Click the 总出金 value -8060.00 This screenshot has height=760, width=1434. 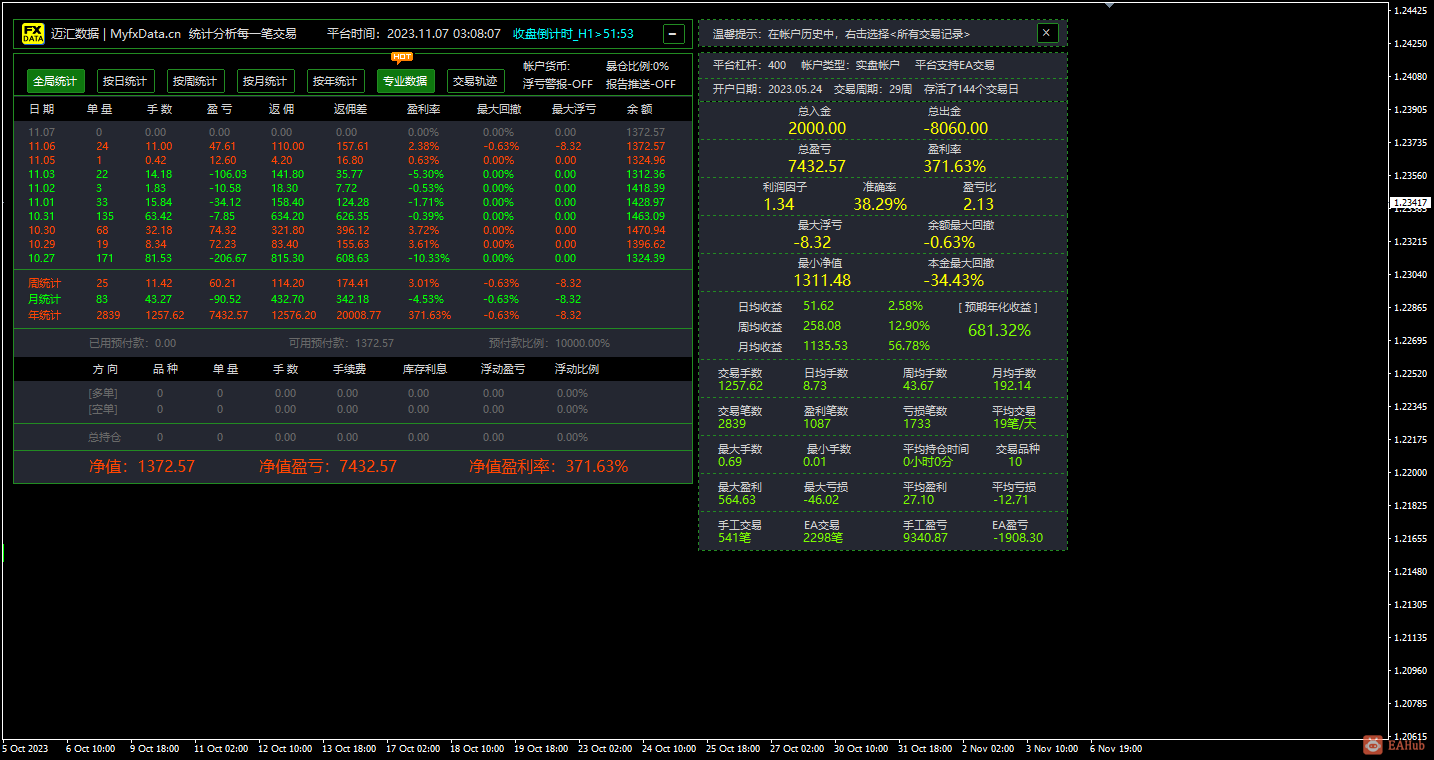(956, 128)
